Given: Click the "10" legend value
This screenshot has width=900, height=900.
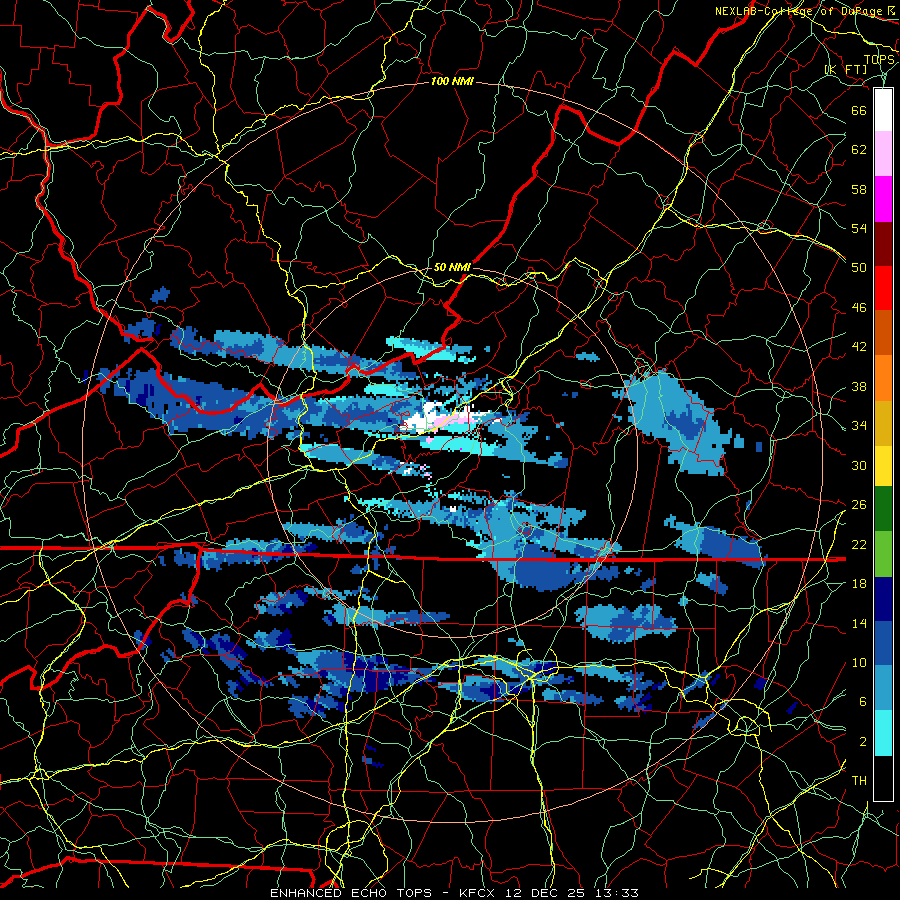Looking at the screenshot, I should pos(859,662).
